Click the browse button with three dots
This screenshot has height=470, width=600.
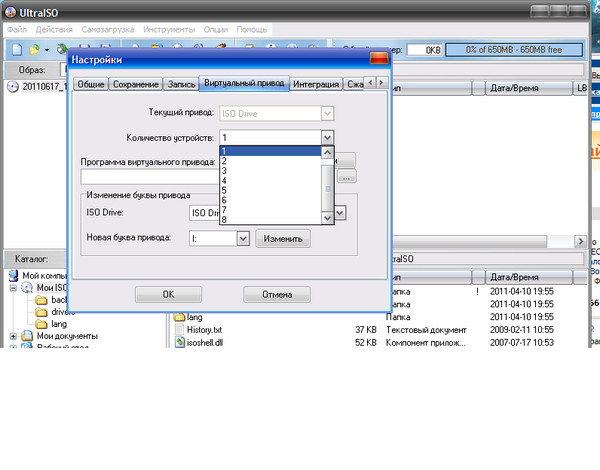click(346, 177)
